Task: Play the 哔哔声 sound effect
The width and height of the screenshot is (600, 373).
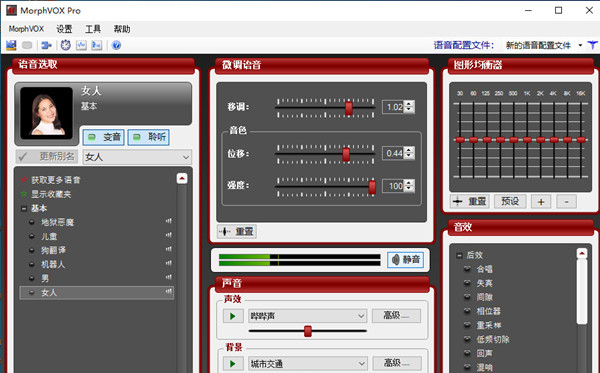Action: pyautogui.click(x=233, y=316)
